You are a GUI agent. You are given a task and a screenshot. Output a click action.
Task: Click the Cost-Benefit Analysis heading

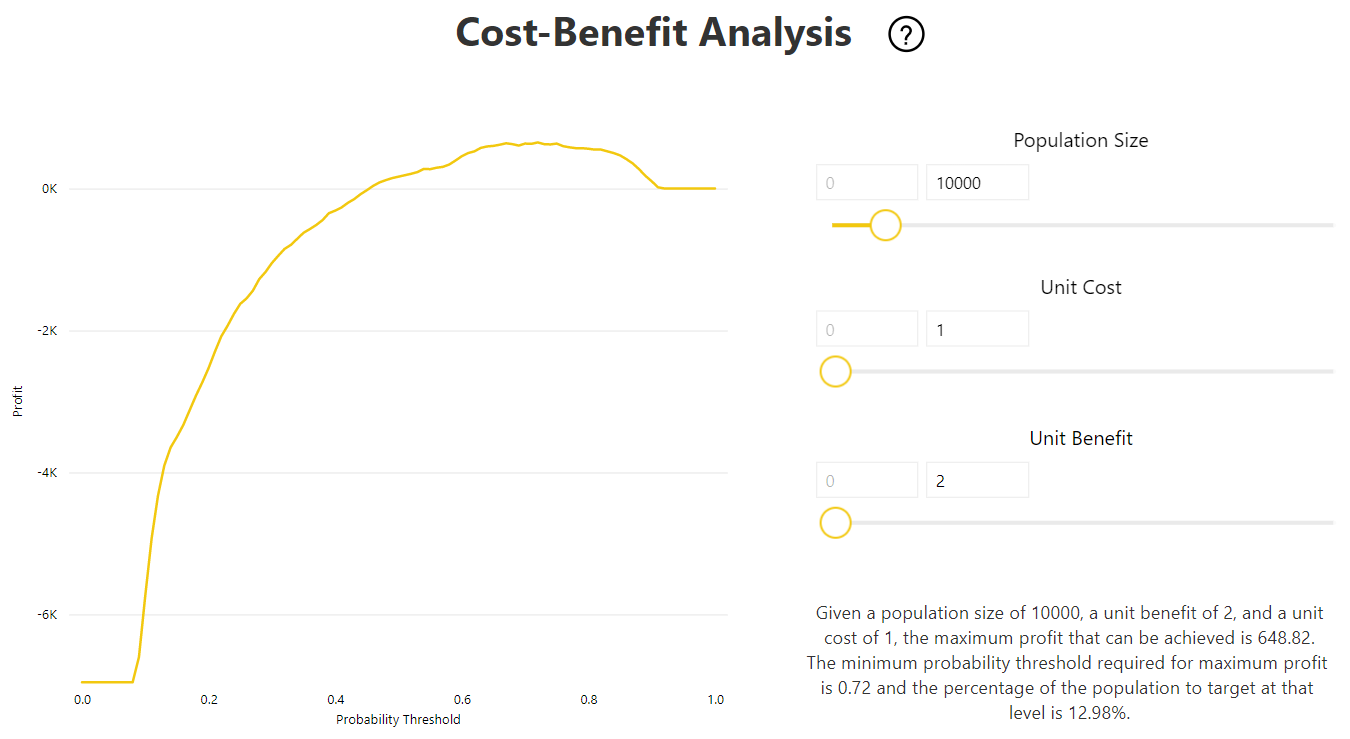pyautogui.click(x=653, y=33)
